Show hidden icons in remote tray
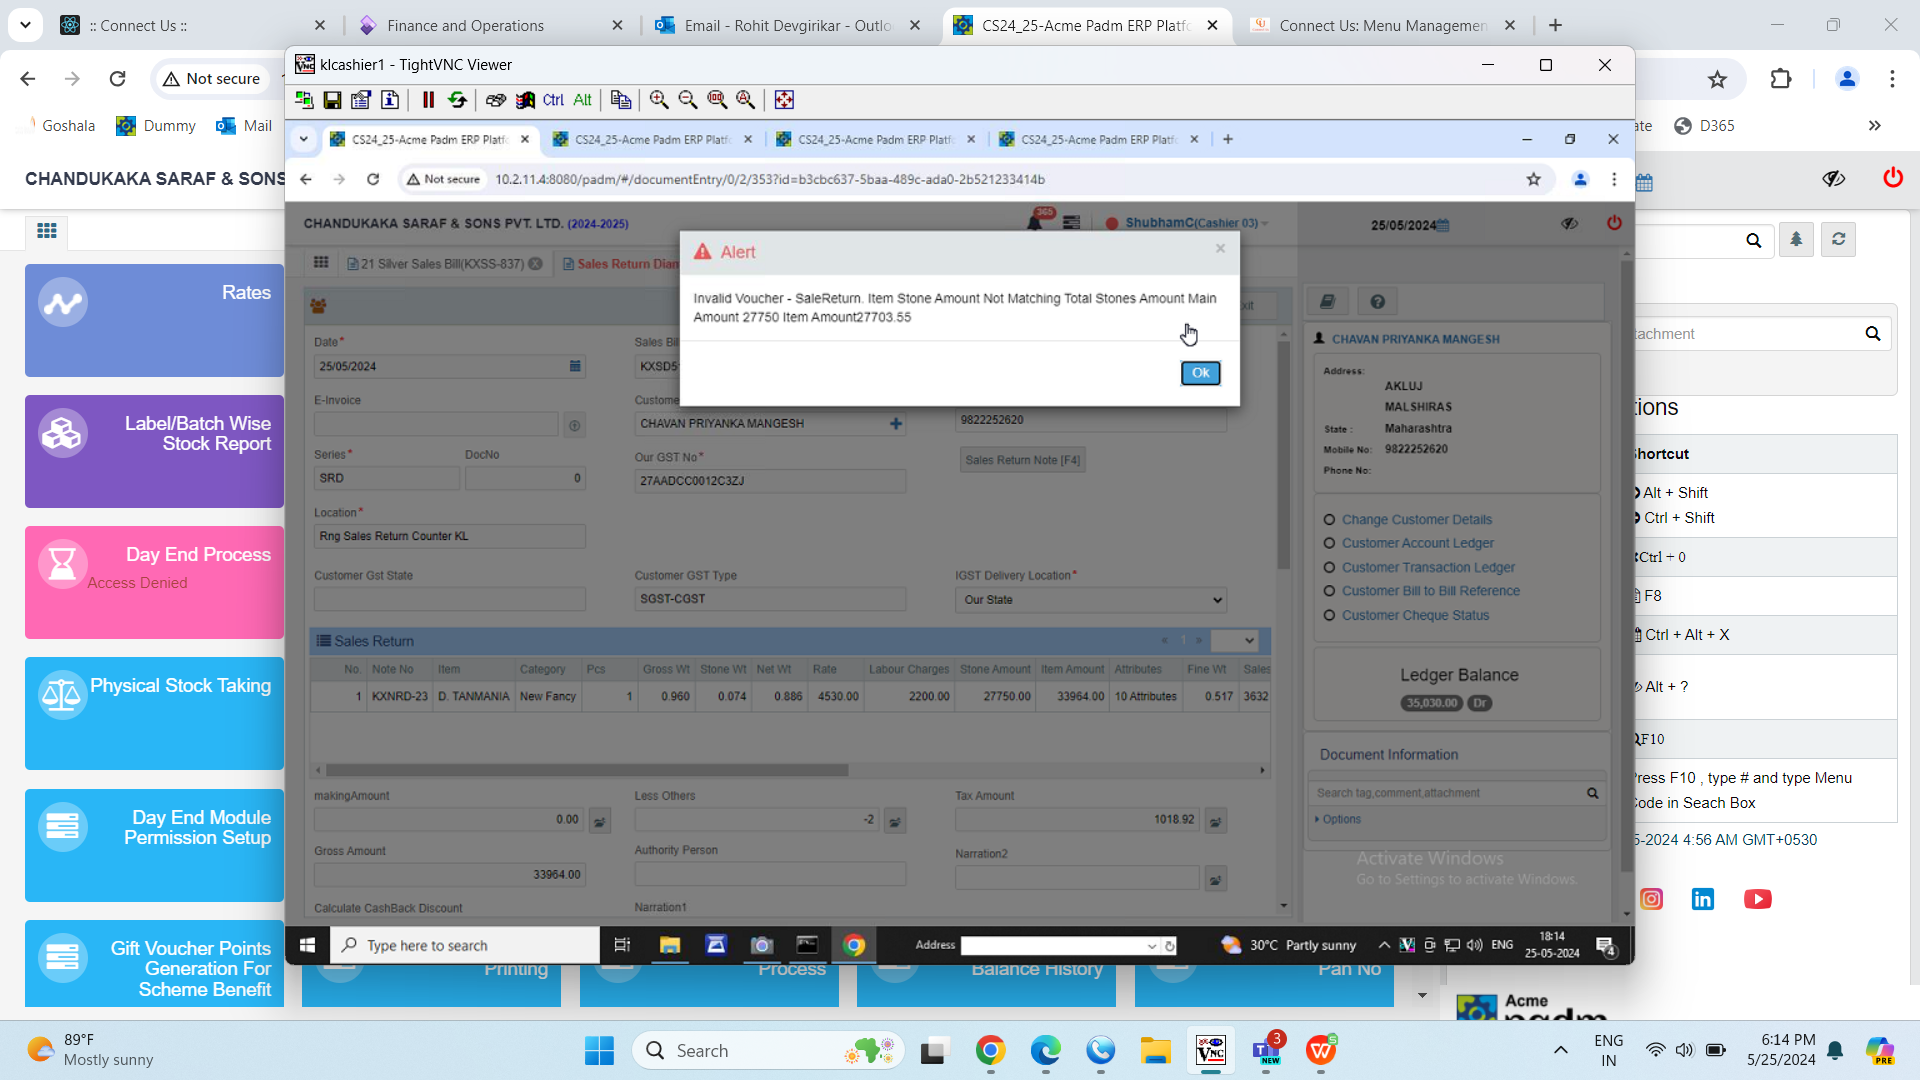Screen dimensions: 1920x1080 point(1384,945)
